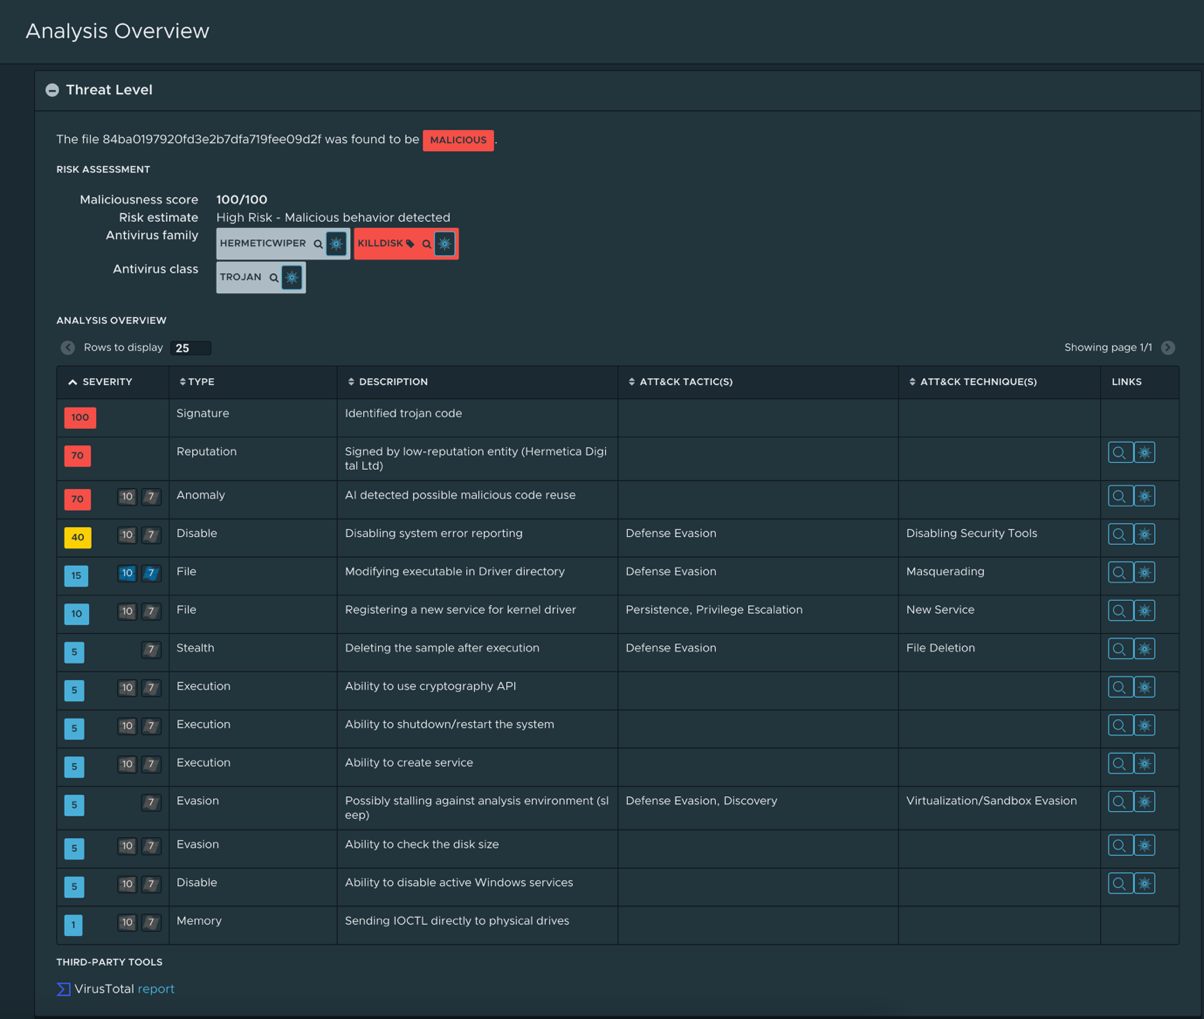The width and height of the screenshot is (1204, 1019).
Task: Click the Rows to display field
Action: click(190, 348)
